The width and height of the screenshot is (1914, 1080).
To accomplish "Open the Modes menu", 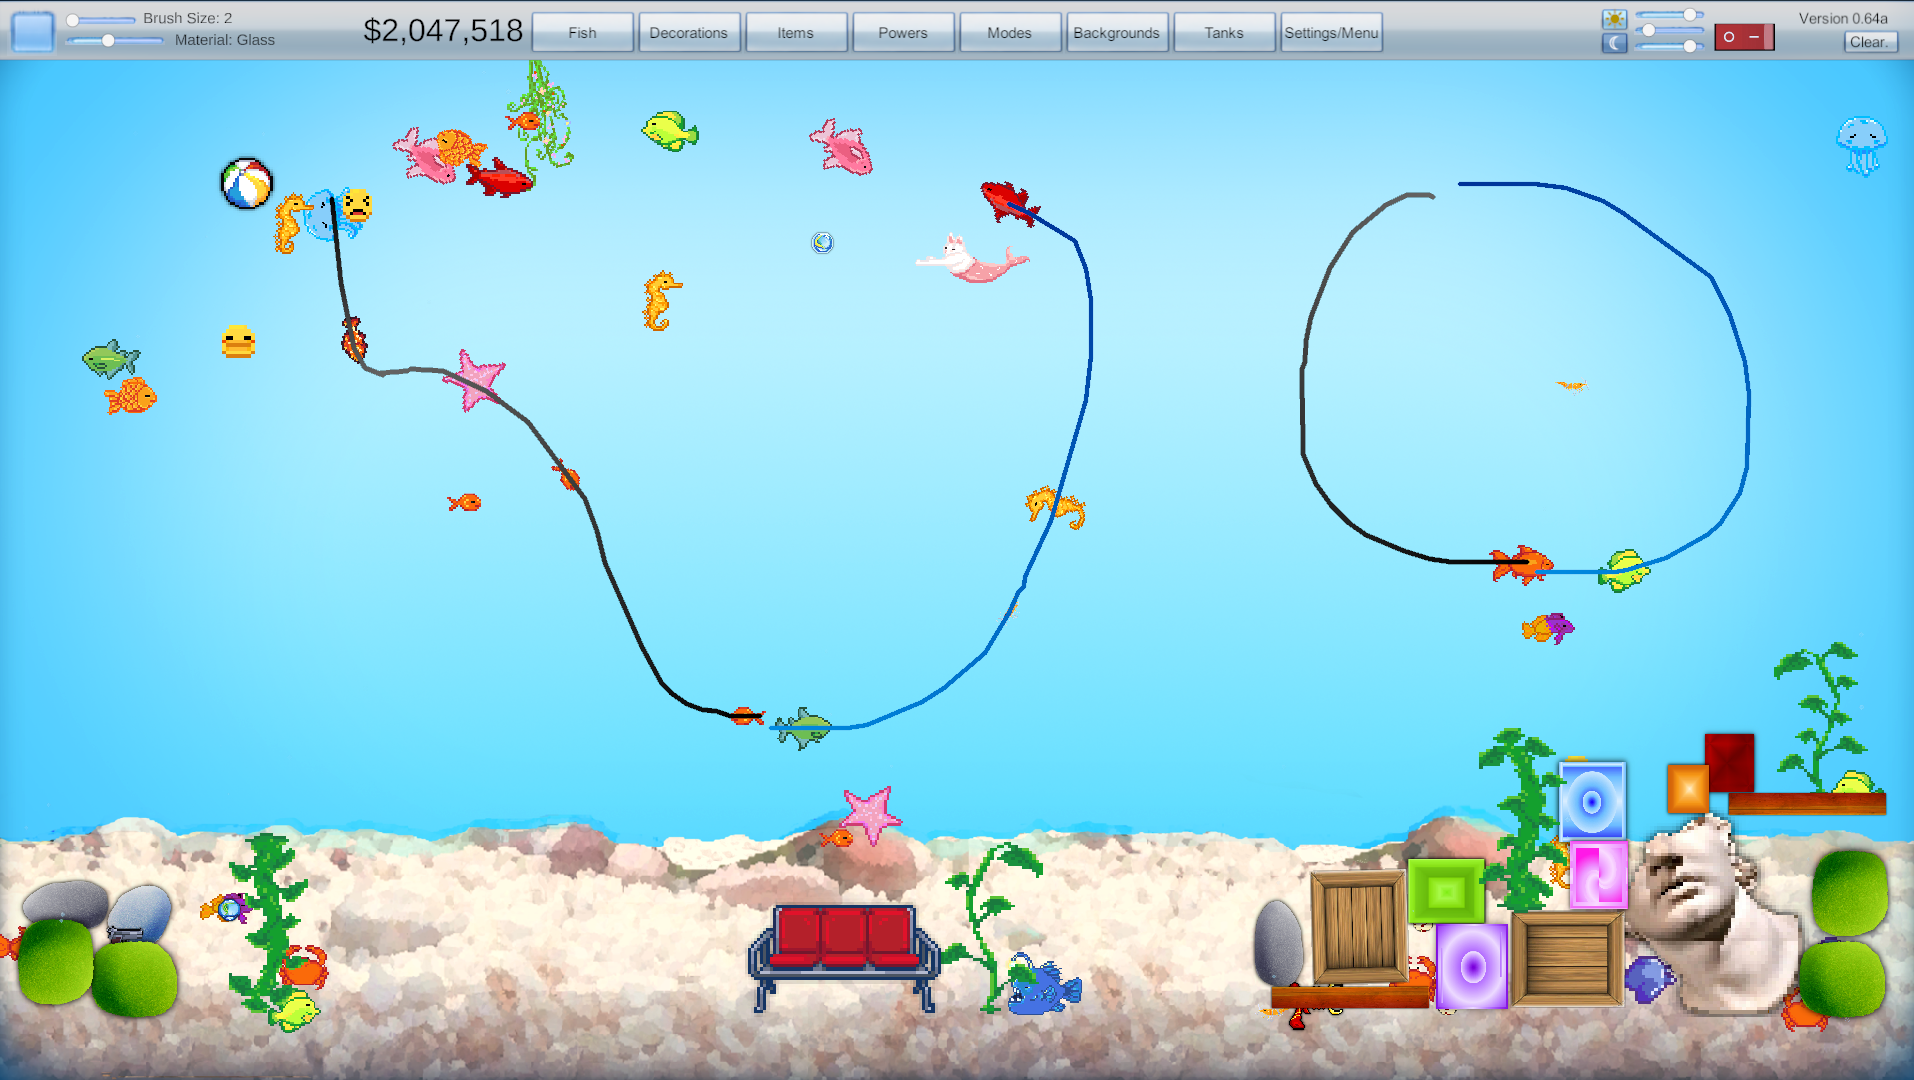I will [1010, 32].
